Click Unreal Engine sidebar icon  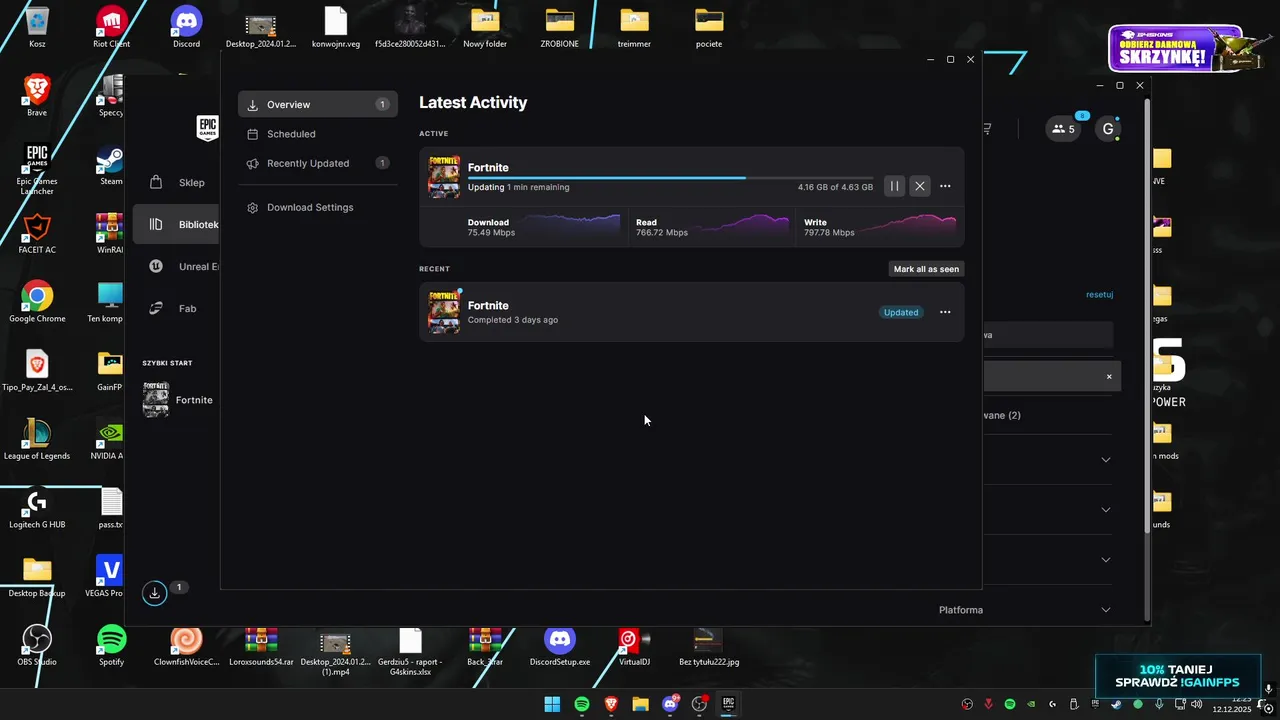point(156,266)
